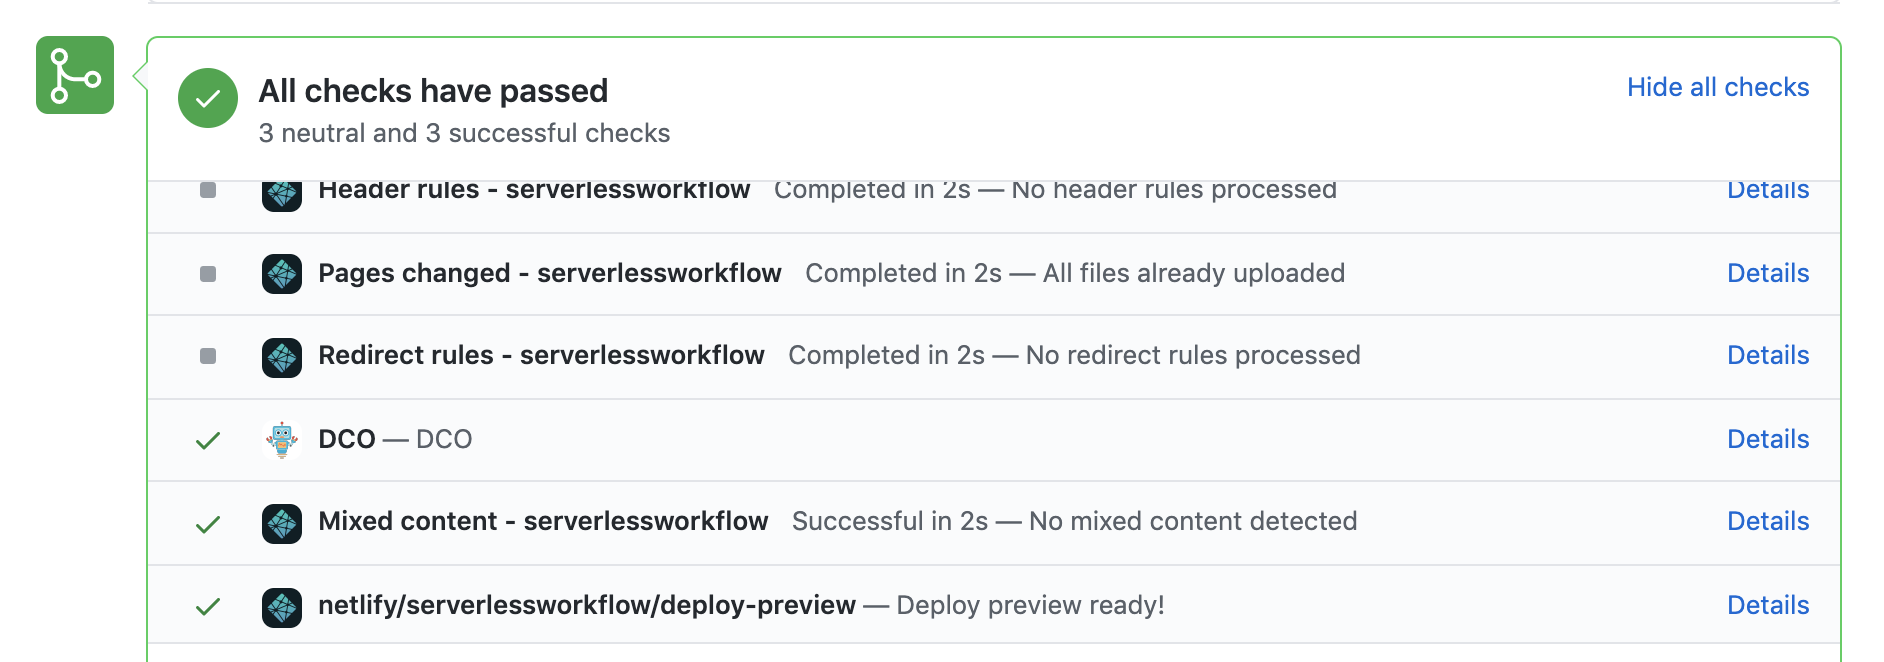Click the gray square beside Pages changed
The height and width of the screenshot is (662, 1884).
[x=207, y=273]
